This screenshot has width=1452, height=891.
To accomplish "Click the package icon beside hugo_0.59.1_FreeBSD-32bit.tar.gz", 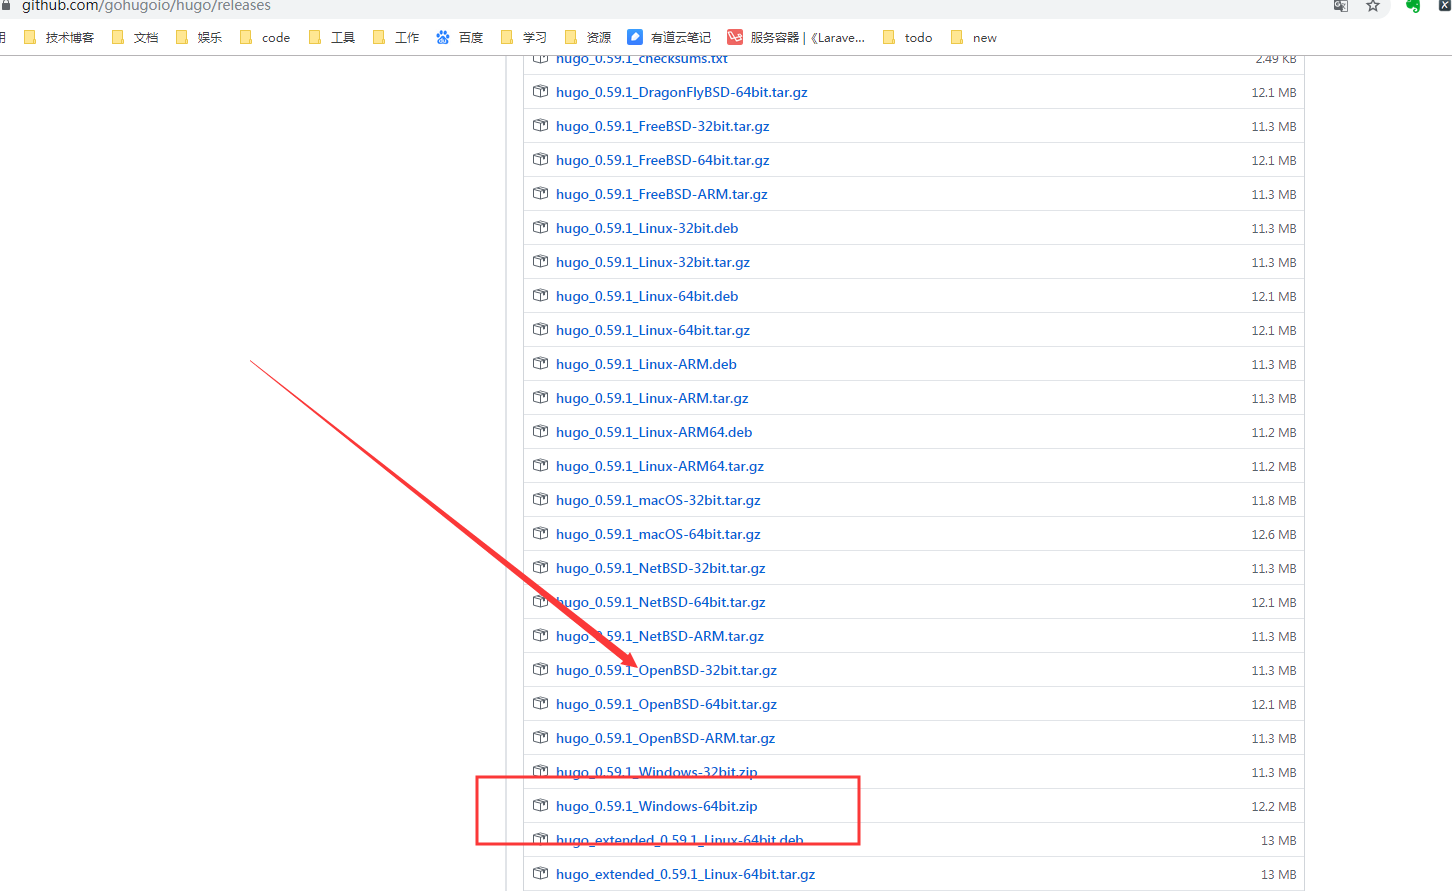I will pyautogui.click(x=541, y=126).
